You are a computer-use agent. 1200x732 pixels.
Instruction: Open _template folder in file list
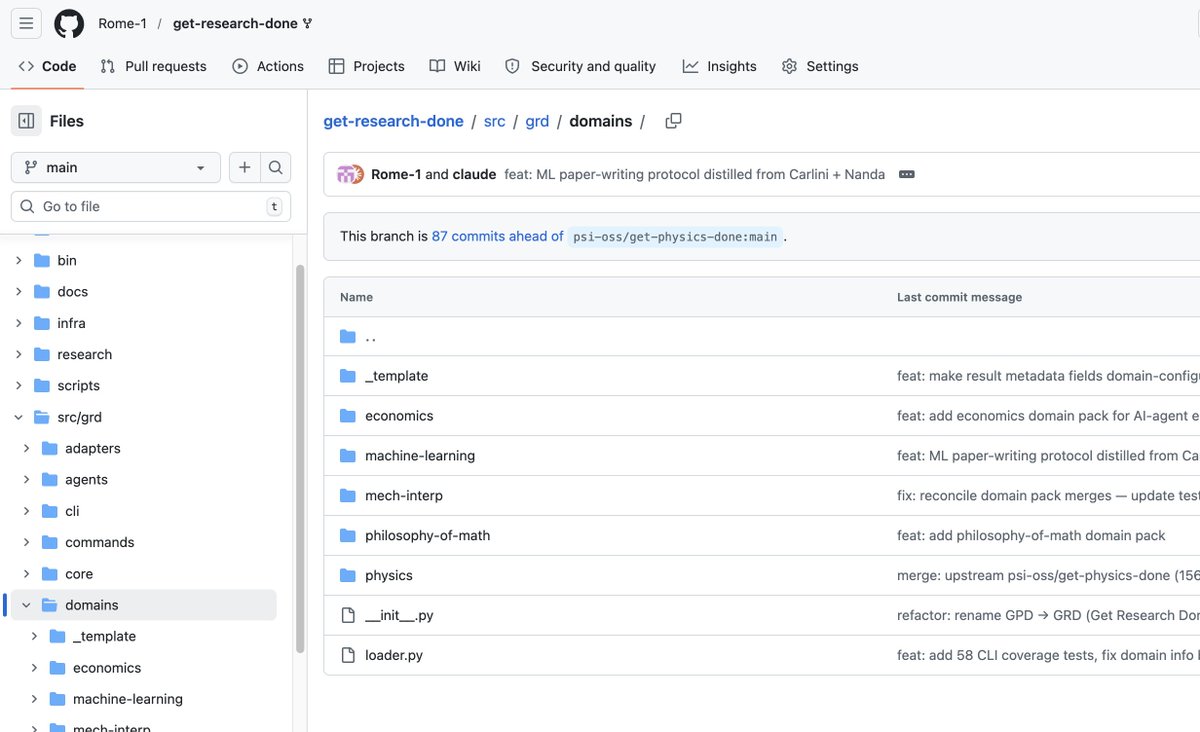tap(396, 376)
